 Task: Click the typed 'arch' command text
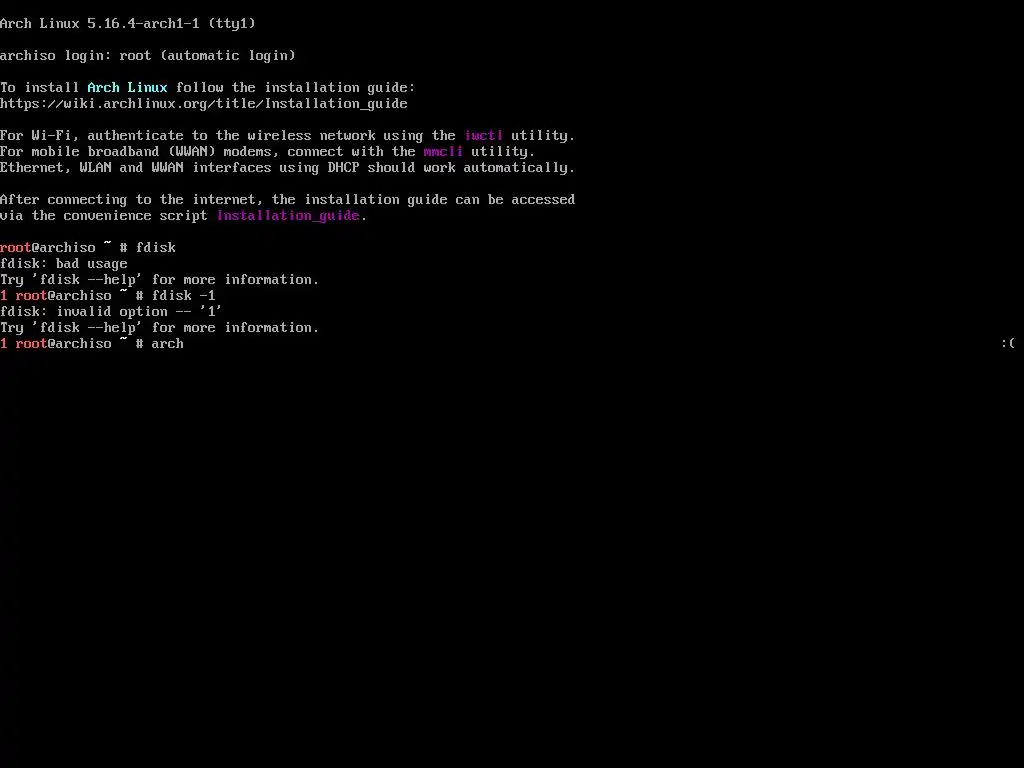167,344
